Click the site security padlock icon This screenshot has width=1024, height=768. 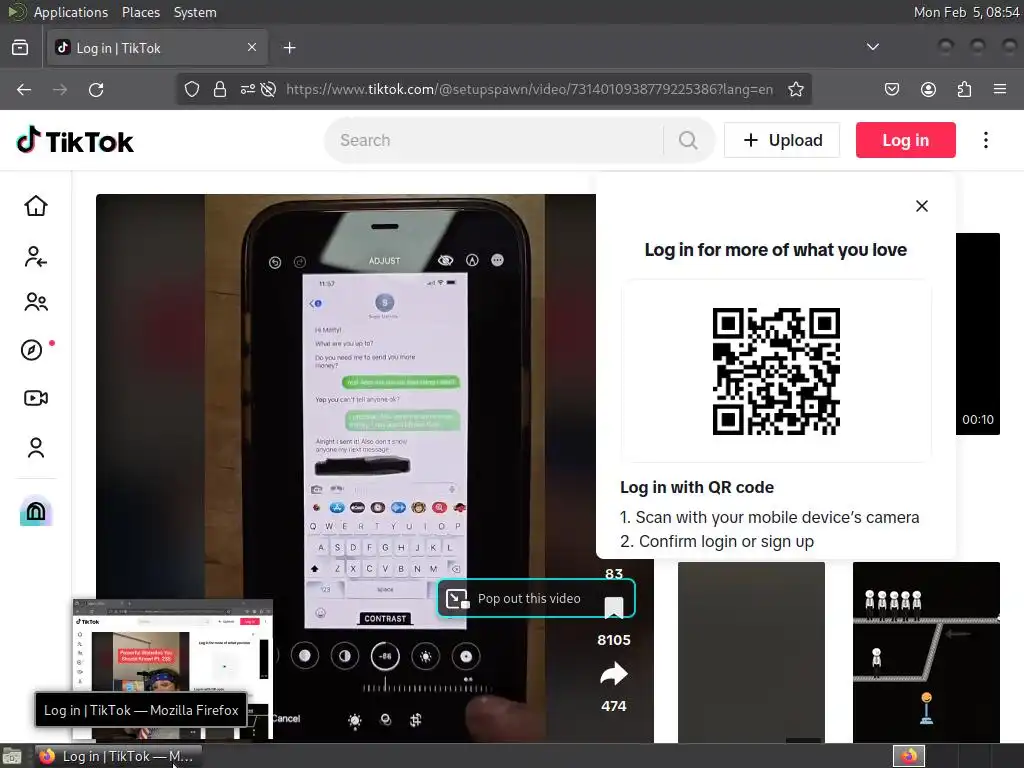220,89
